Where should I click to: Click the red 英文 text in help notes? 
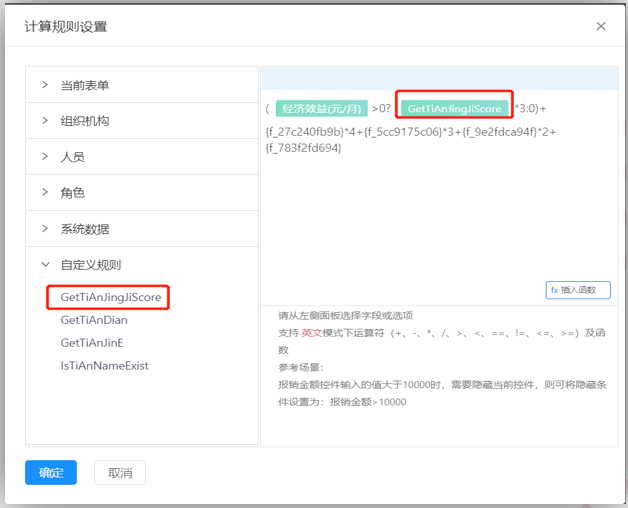tap(312, 332)
